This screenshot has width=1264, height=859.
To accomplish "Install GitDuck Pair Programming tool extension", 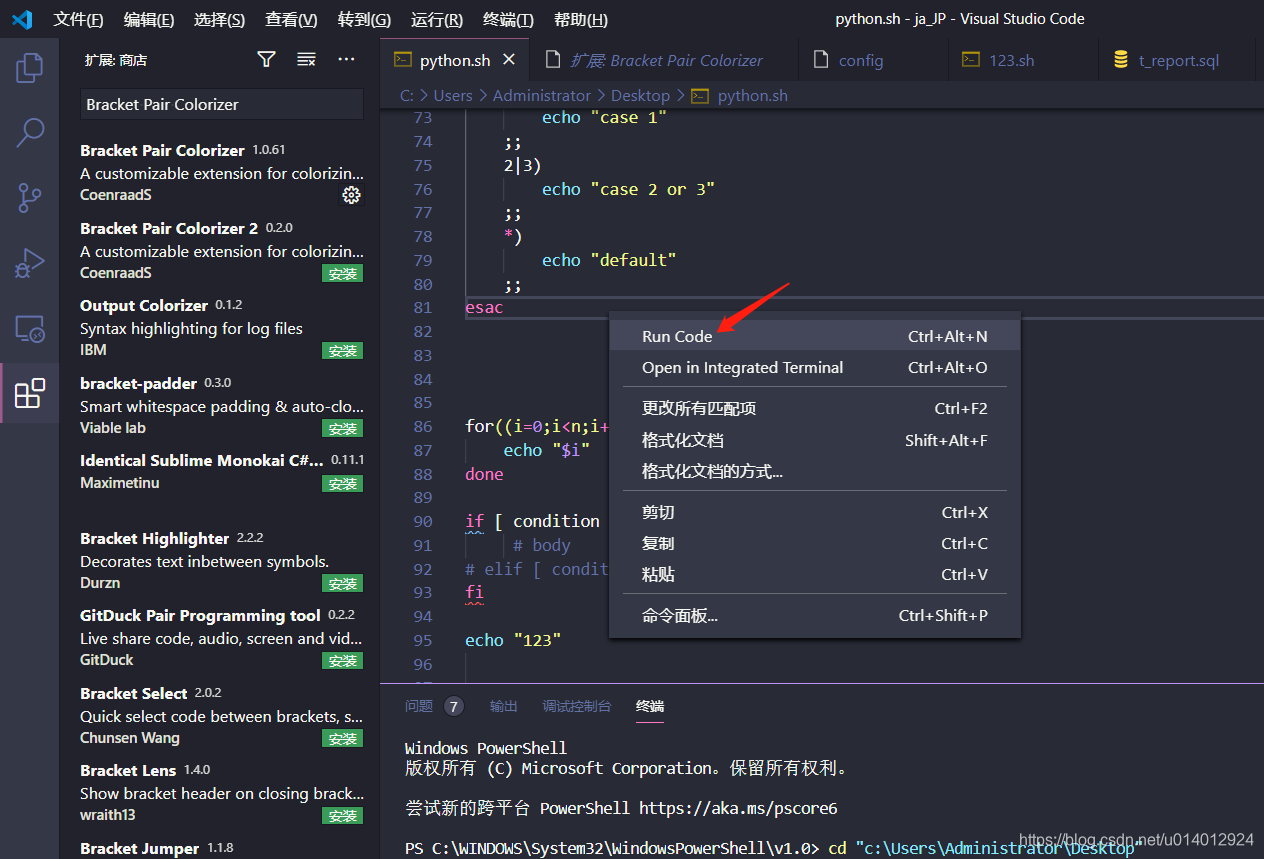I will (343, 660).
